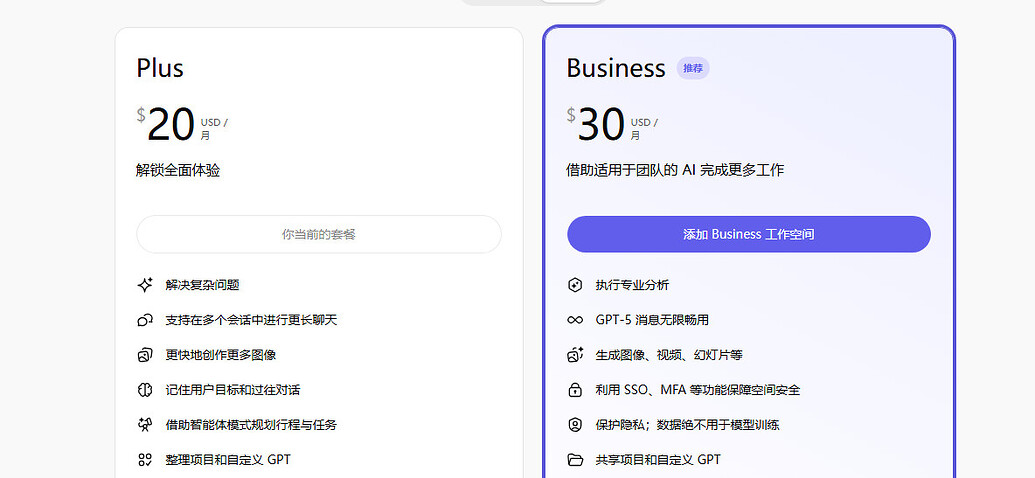
Task: Click the GPT-5 消息无限畅用 feature text
Action: point(652,320)
